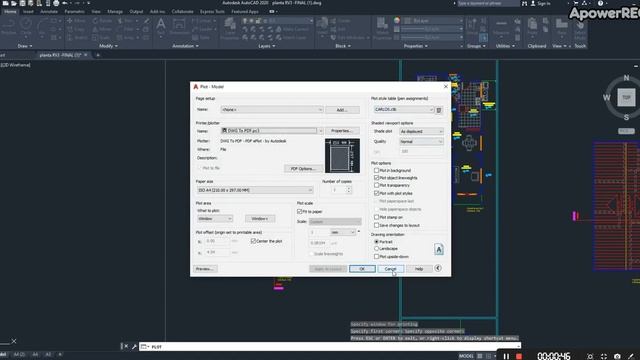Click the TOP face of the ViewCube

tap(626, 98)
